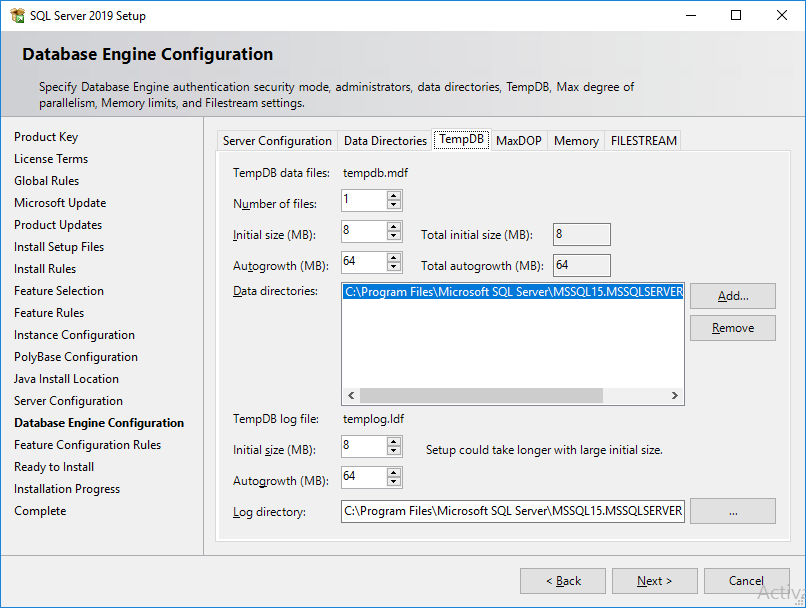Focus the log file Initial size field
The height and width of the screenshot is (608, 806).
click(x=364, y=446)
